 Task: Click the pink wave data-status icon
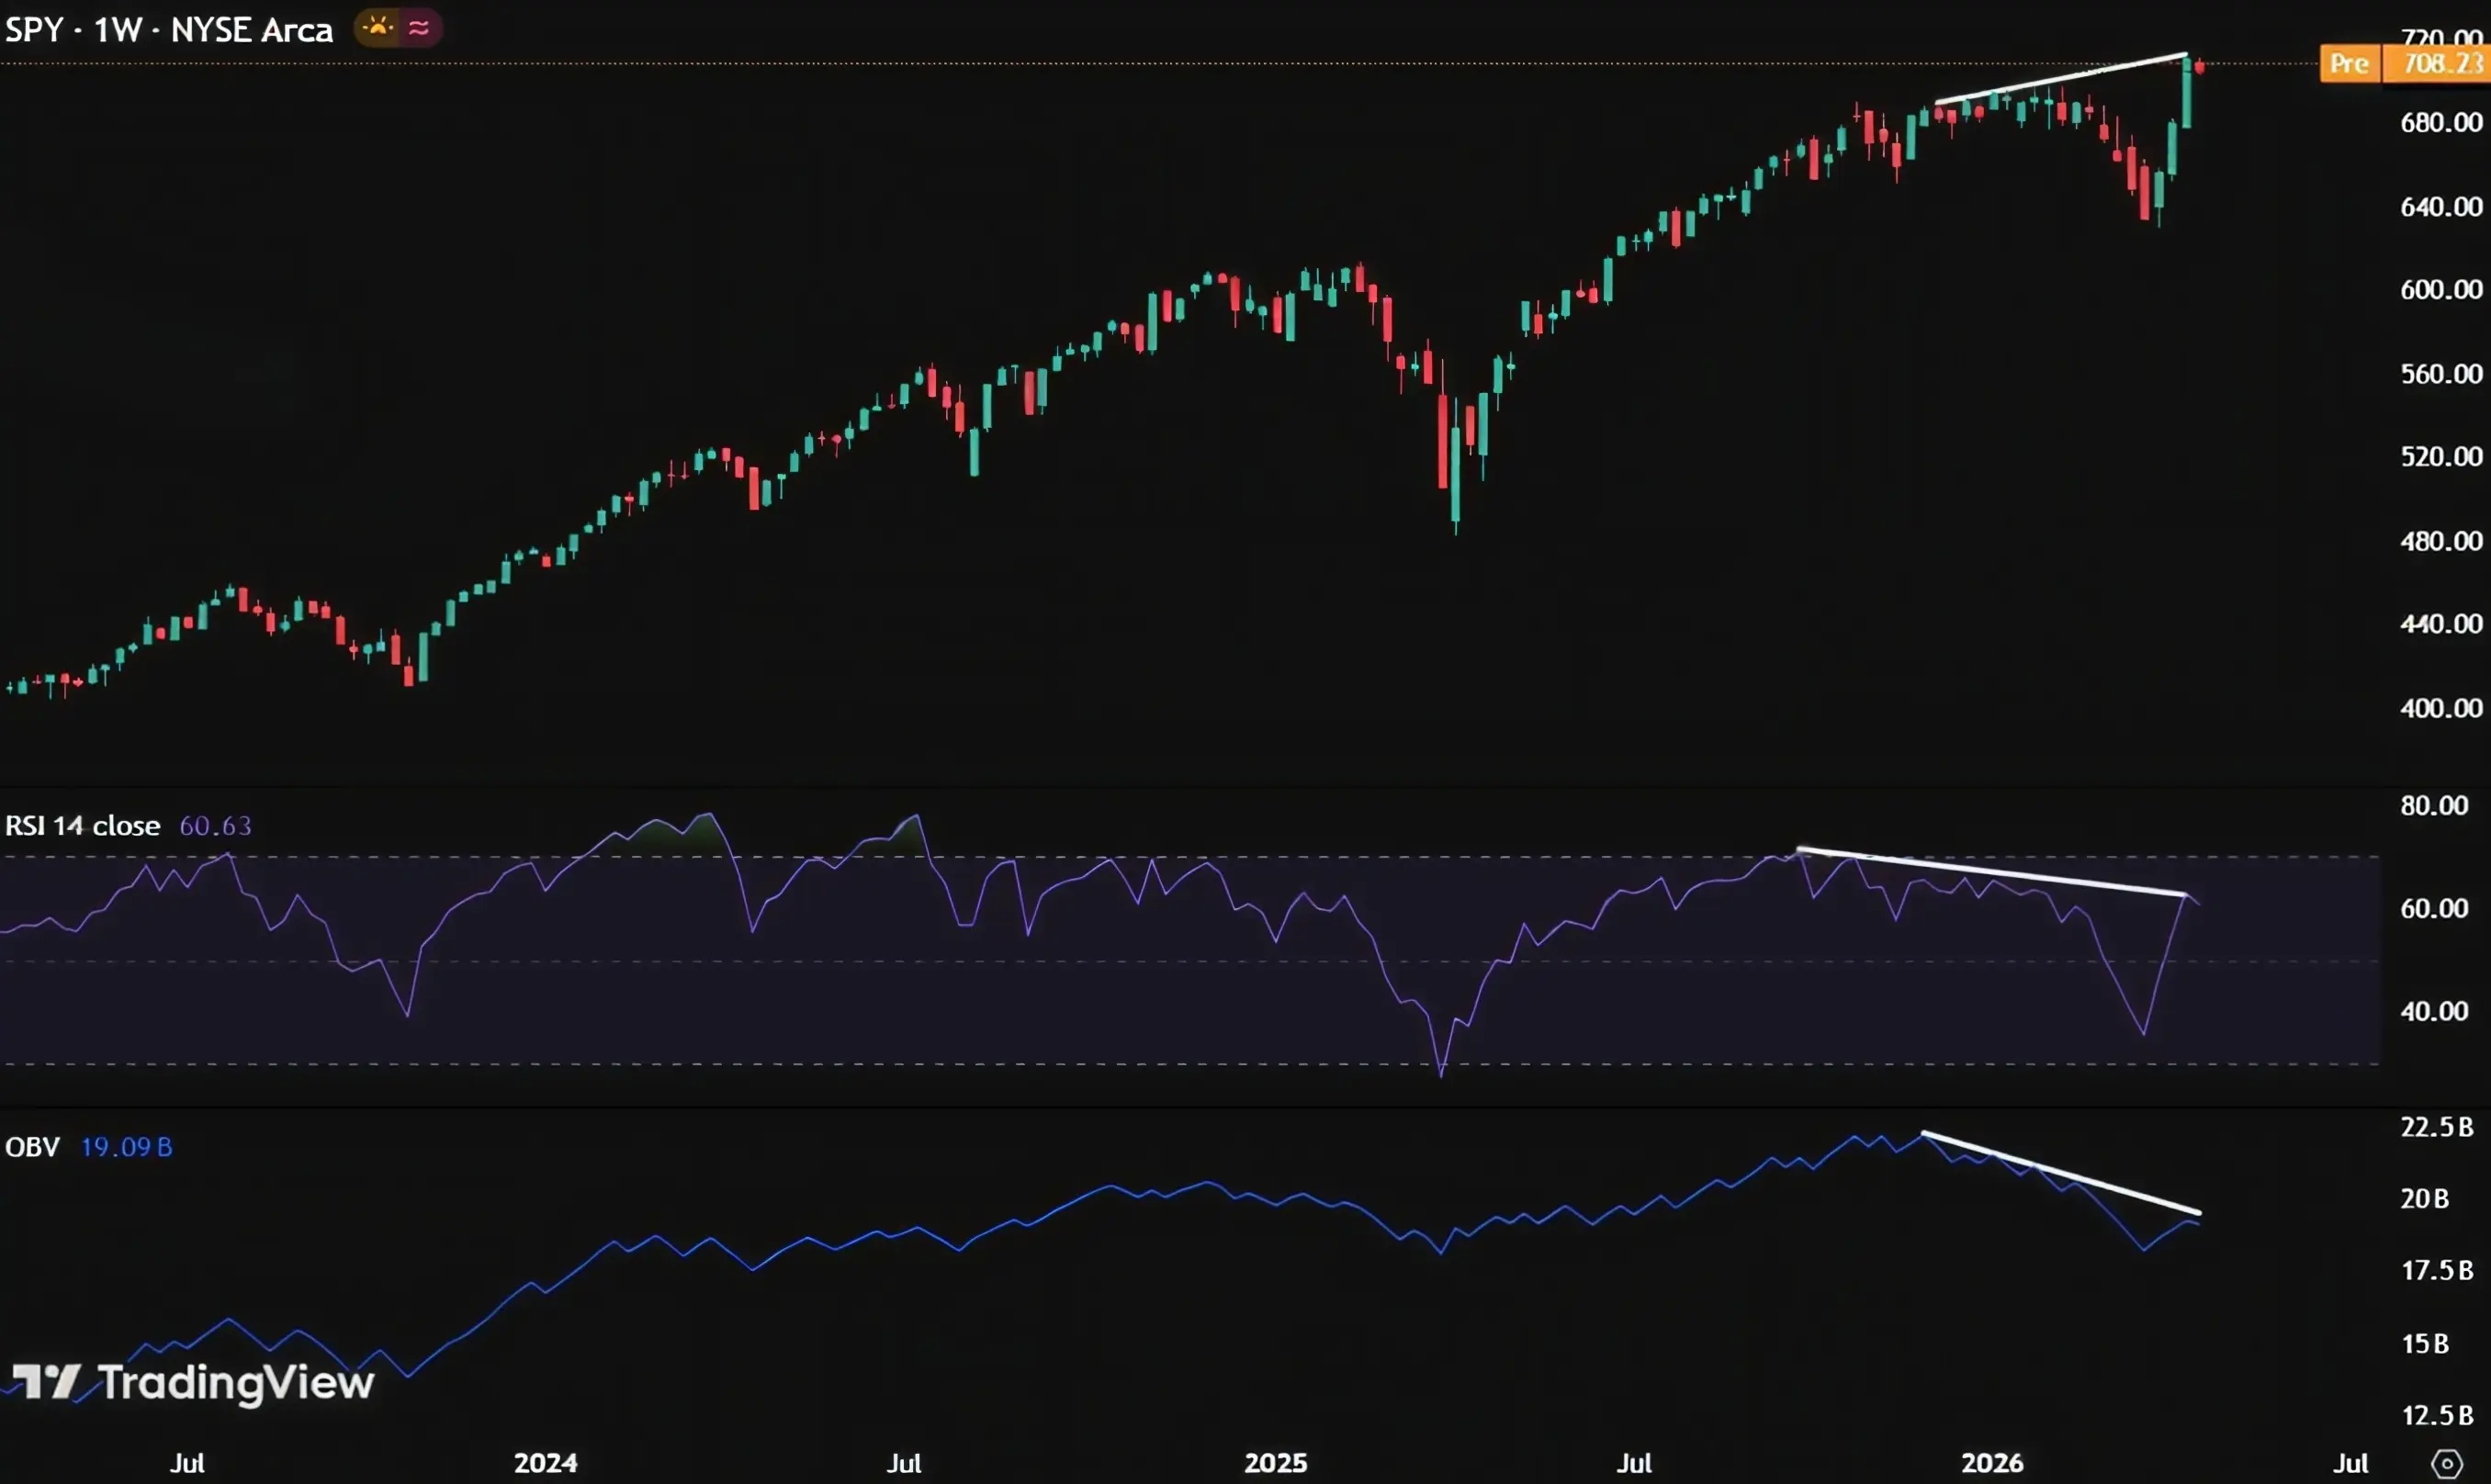click(x=420, y=28)
